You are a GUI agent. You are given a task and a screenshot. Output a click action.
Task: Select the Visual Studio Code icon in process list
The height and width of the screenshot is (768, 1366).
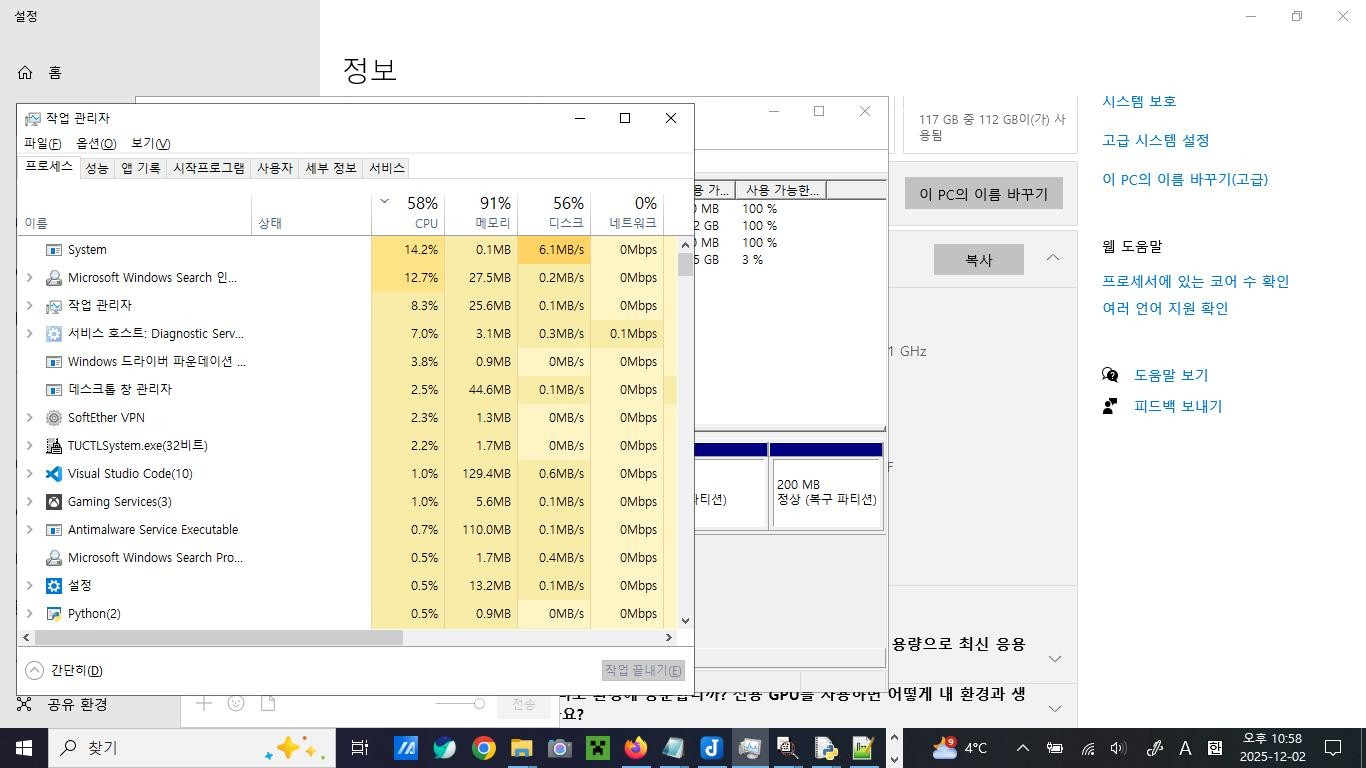[53, 473]
